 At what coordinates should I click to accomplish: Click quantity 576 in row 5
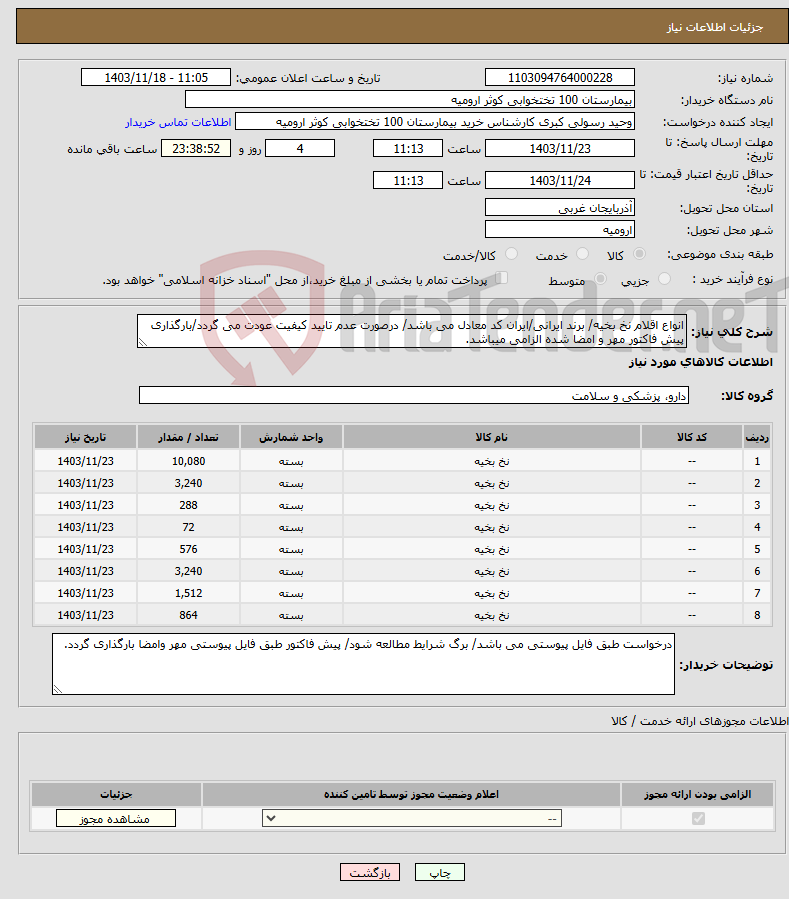click(189, 549)
